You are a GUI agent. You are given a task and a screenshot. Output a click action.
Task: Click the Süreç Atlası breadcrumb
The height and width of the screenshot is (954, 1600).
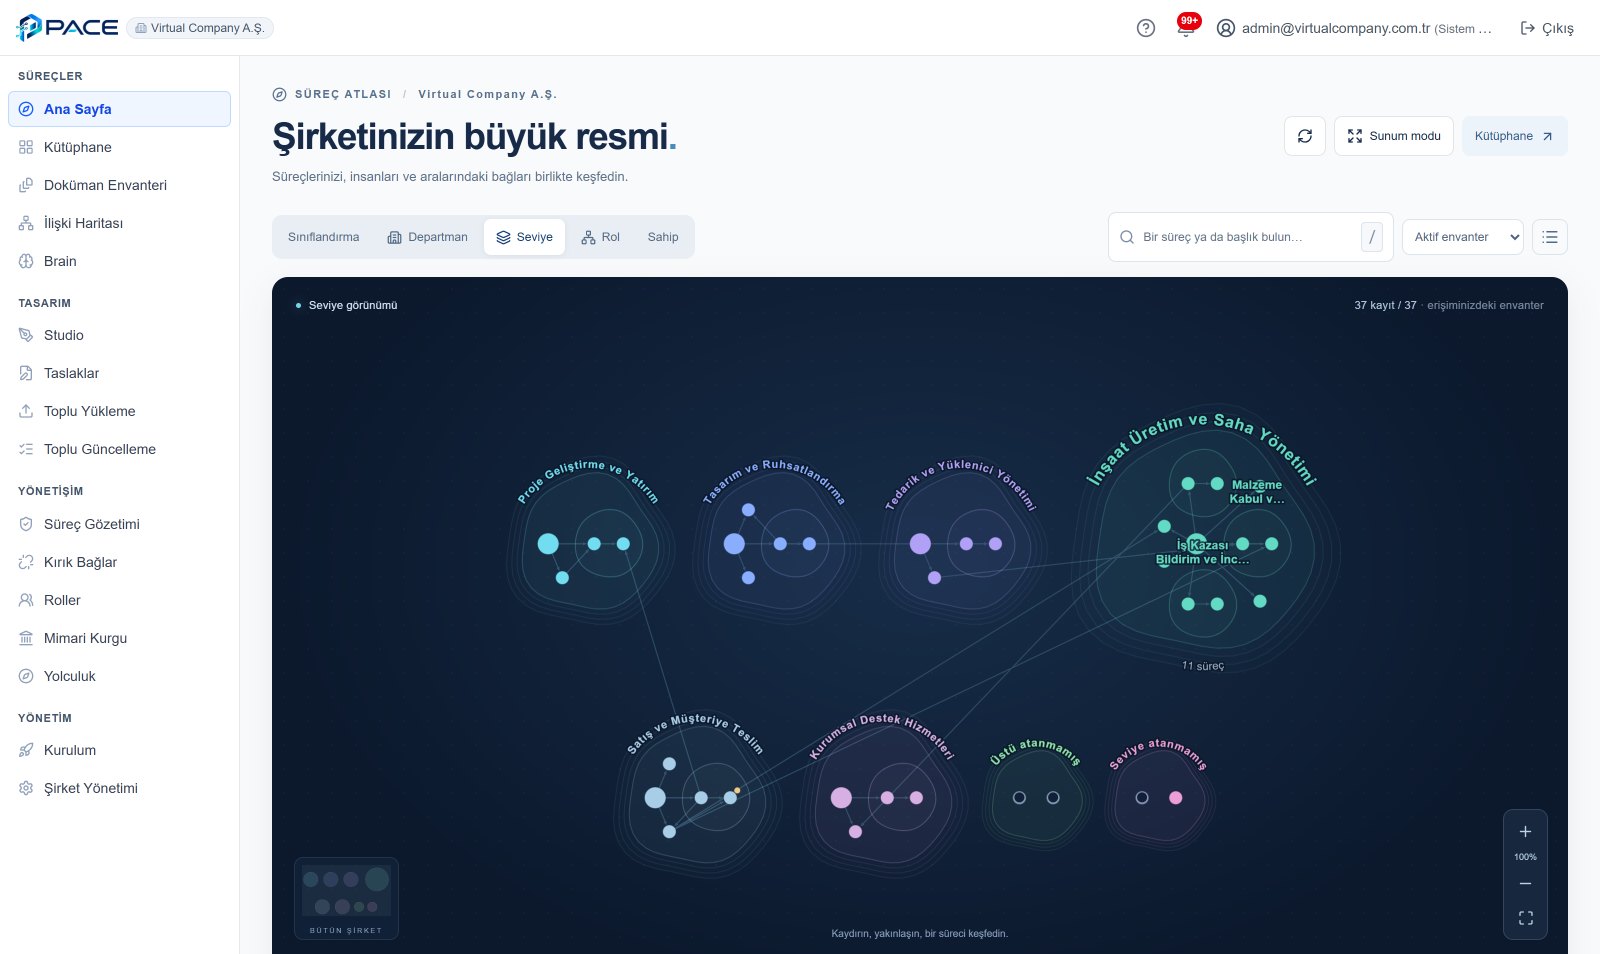coord(342,94)
